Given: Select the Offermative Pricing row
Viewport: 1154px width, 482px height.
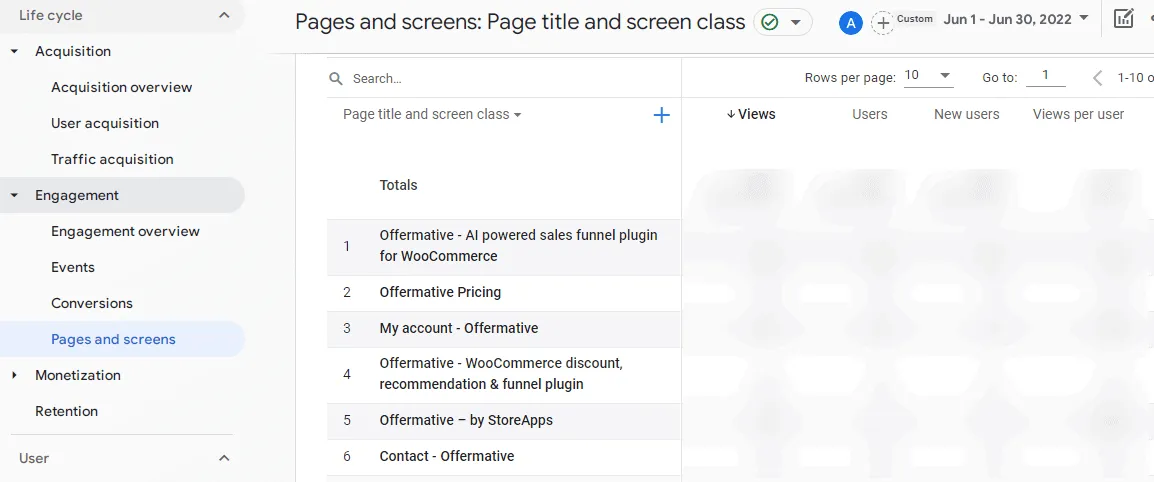Looking at the screenshot, I should click(x=504, y=293).
